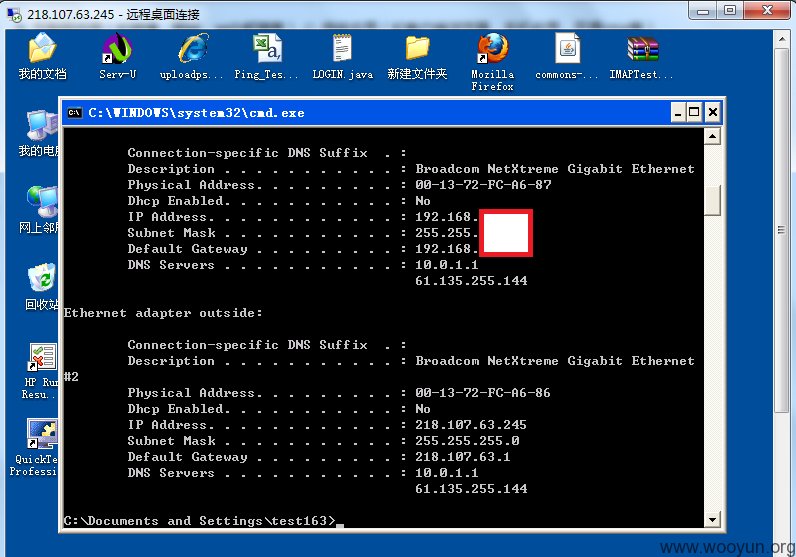Close the remote desktop connection window
796x557 pixels.
coord(768,10)
